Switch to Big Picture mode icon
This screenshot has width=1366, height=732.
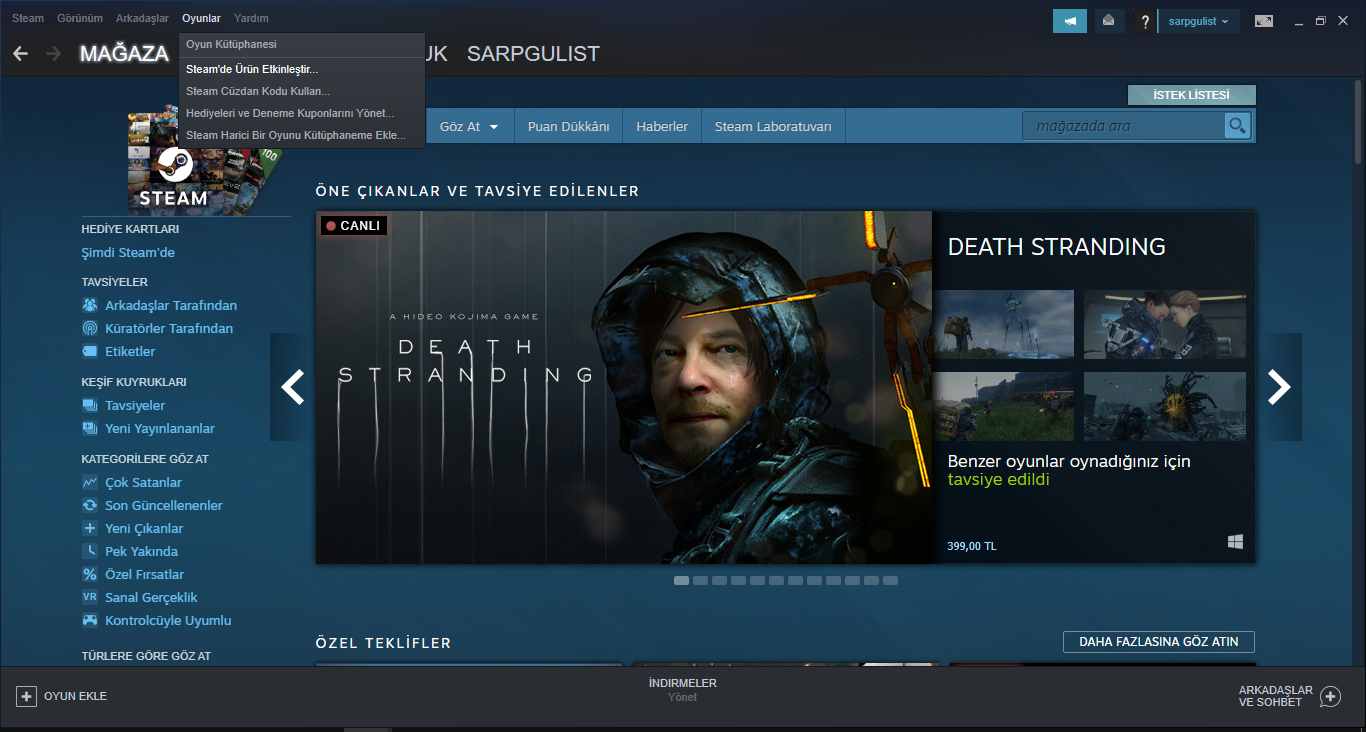click(x=1264, y=21)
